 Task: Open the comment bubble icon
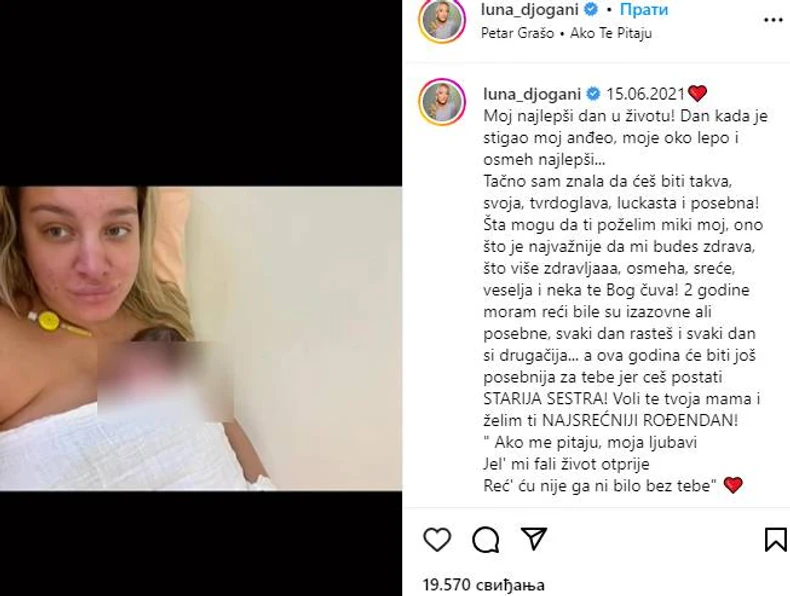(x=486, y=540)
